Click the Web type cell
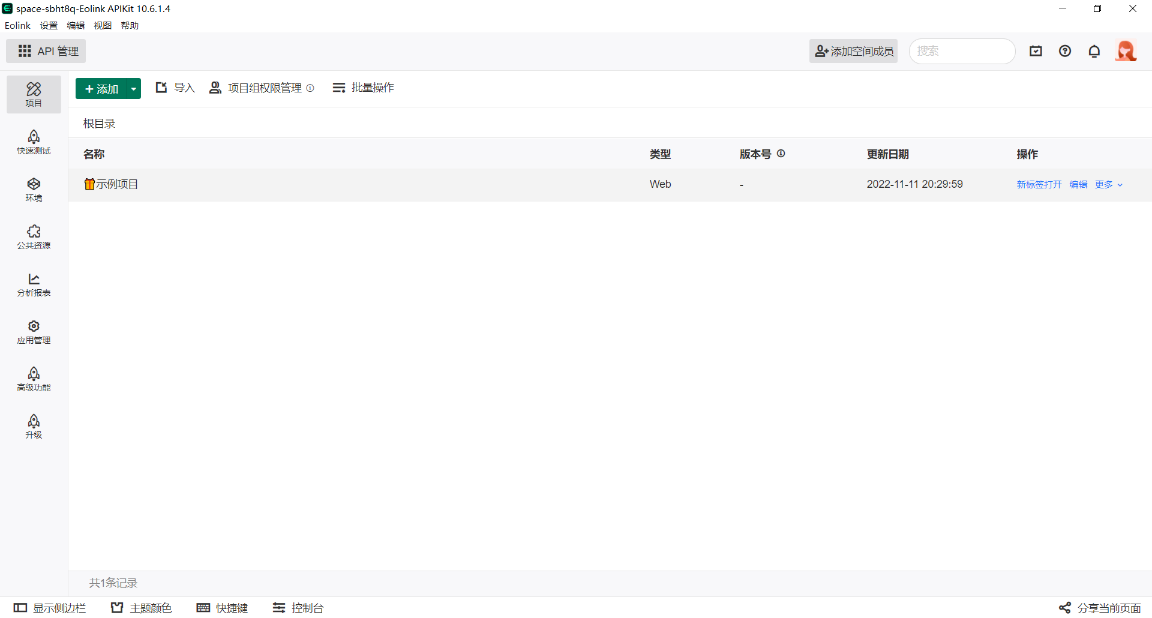1152x618 pixels. 660,184
